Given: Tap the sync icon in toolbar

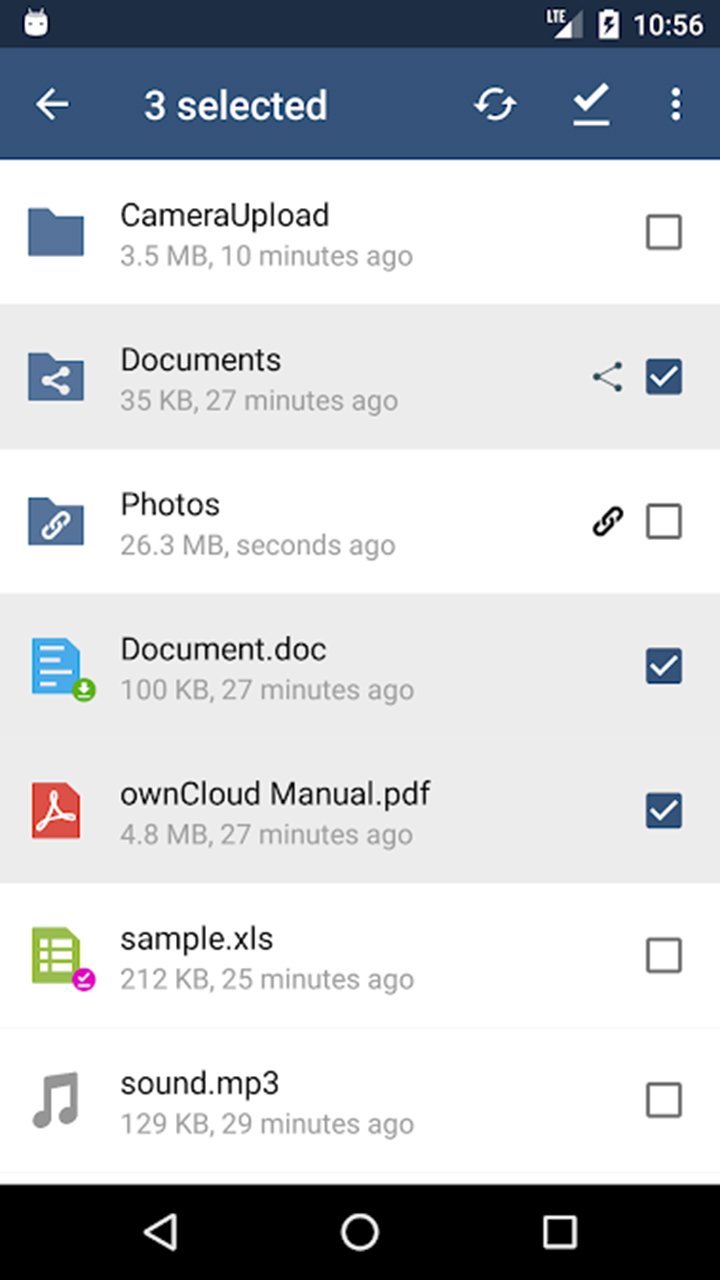Looking at the screenshot, I should click(x=495, y=104).
